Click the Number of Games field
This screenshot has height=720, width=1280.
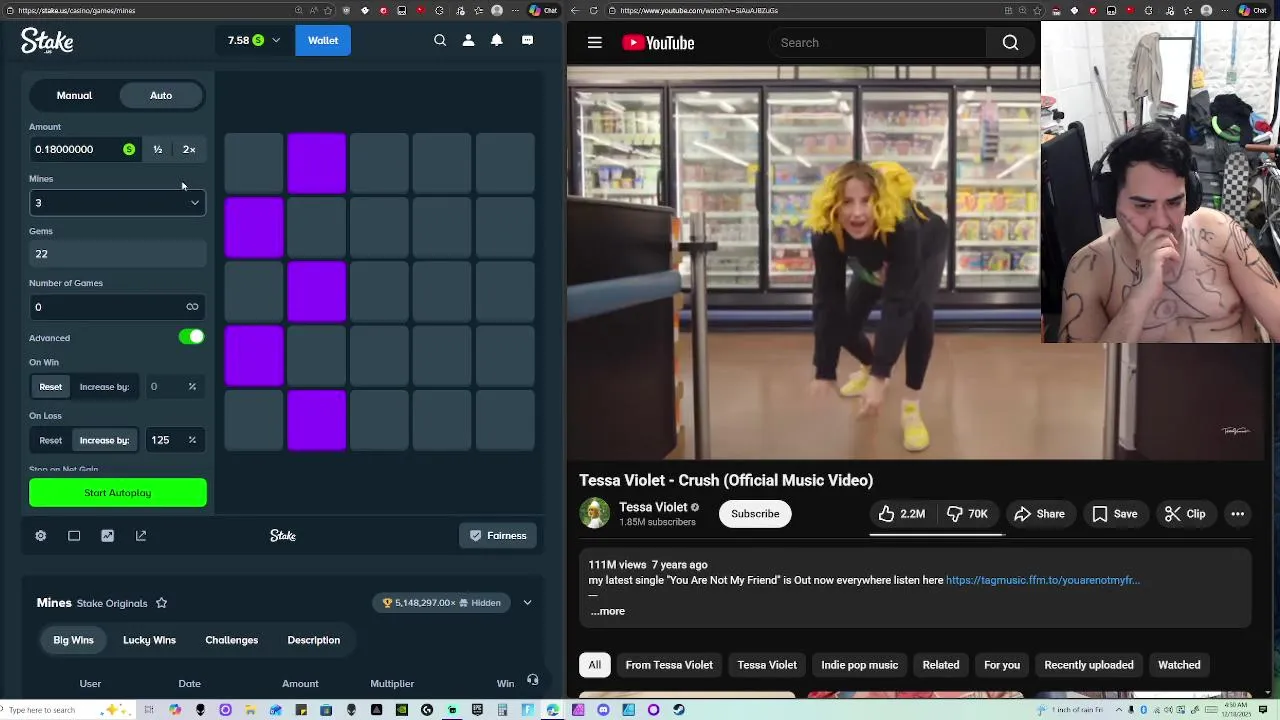pos(117,307)
